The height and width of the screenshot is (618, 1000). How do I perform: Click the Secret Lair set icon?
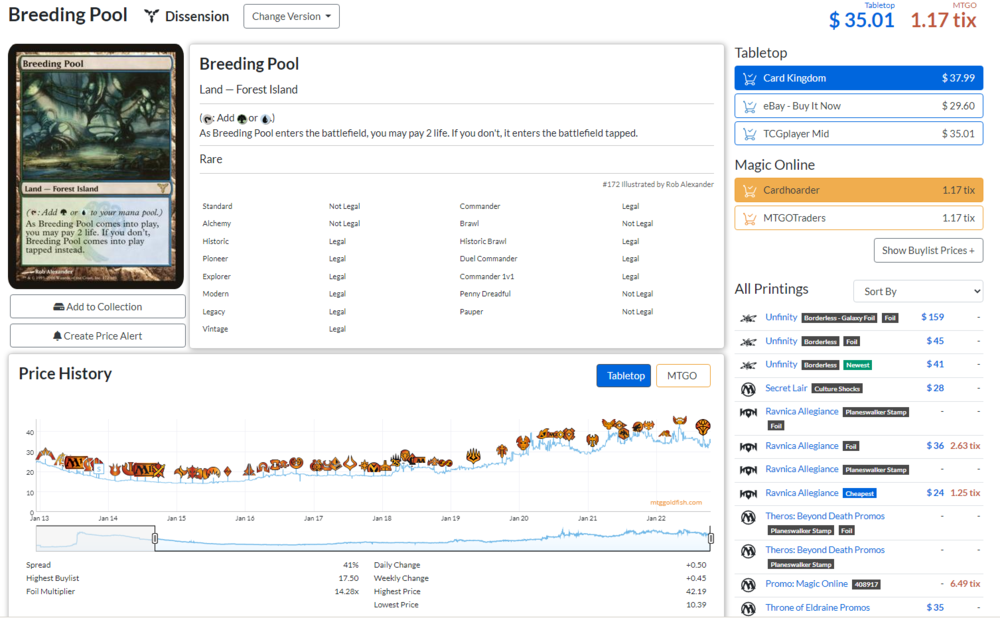(x=748, y=388)
